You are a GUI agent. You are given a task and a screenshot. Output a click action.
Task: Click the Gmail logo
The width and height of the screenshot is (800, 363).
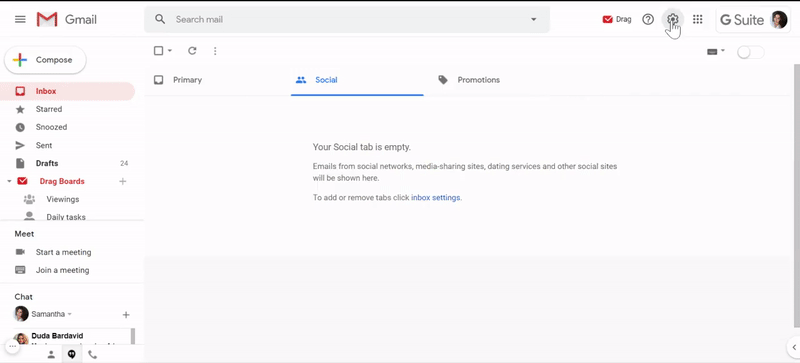point(67,19)
